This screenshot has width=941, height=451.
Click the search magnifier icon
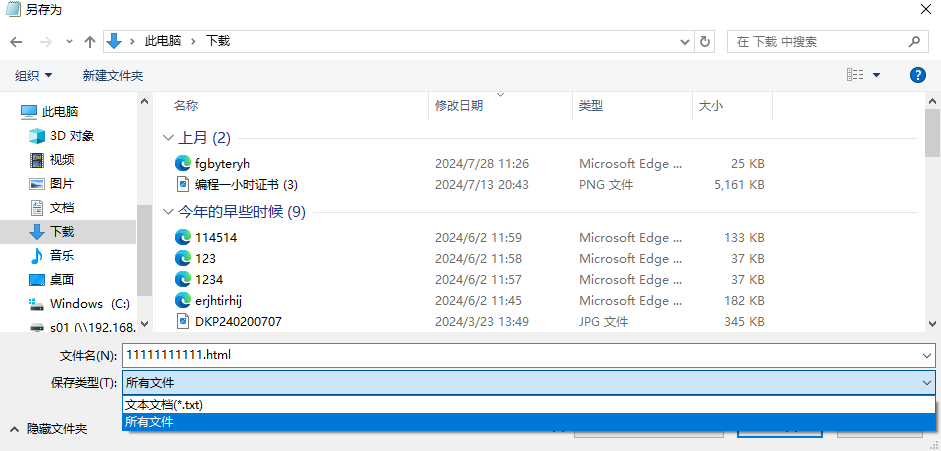(914, 41)
